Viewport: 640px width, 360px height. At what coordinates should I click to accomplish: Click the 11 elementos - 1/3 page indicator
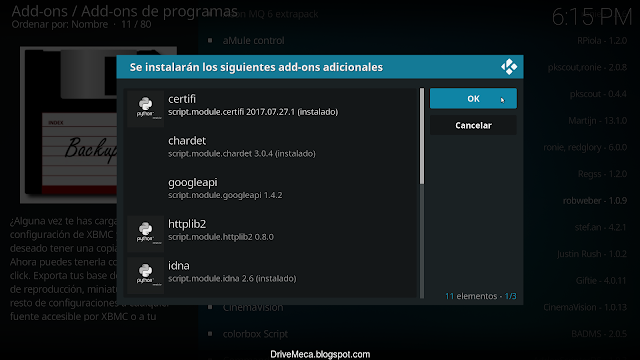480,296
